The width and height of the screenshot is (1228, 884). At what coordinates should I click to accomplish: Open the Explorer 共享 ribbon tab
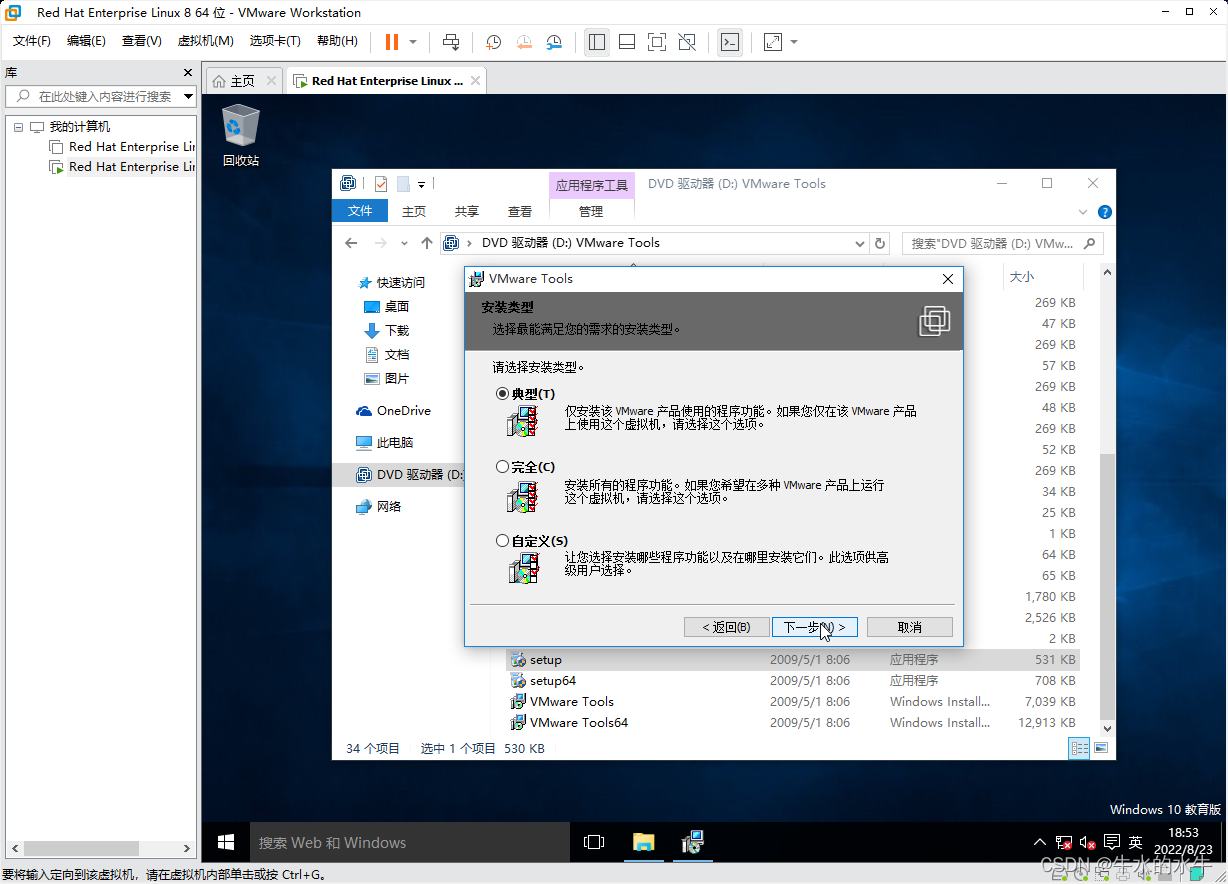coord(467,211)
